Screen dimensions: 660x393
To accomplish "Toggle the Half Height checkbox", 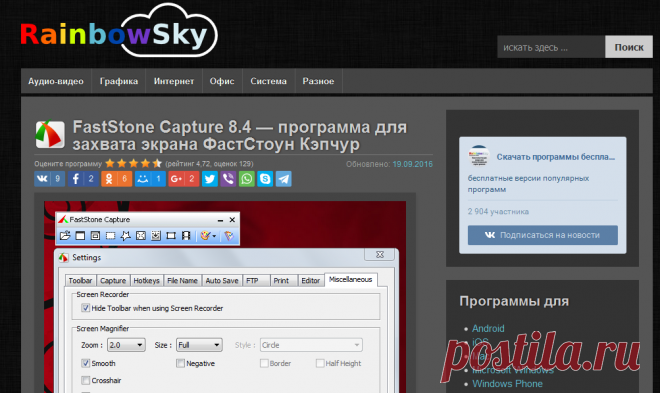I will coord(320,363).
